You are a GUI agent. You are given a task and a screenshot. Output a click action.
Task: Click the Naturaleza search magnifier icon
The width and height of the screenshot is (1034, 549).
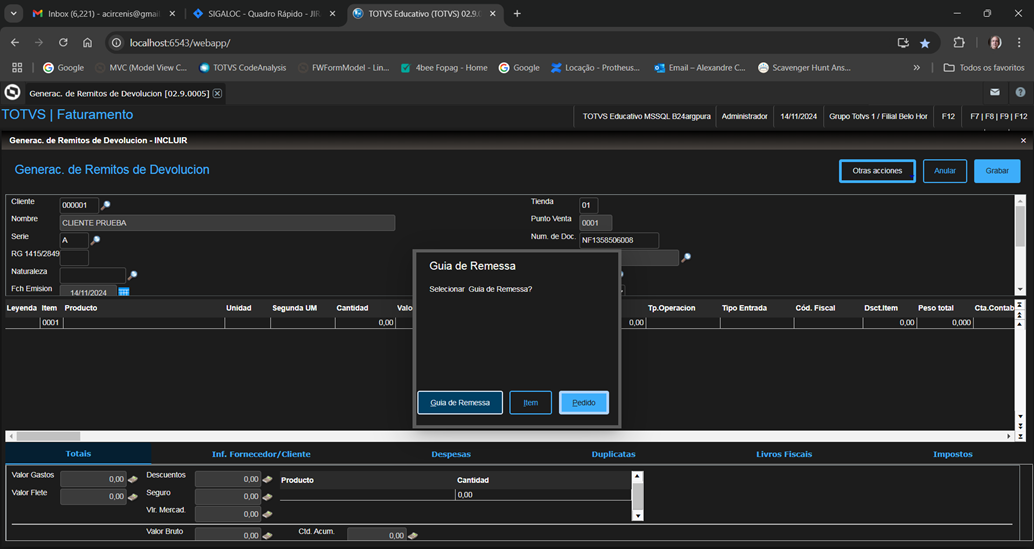tap(132, 275)
